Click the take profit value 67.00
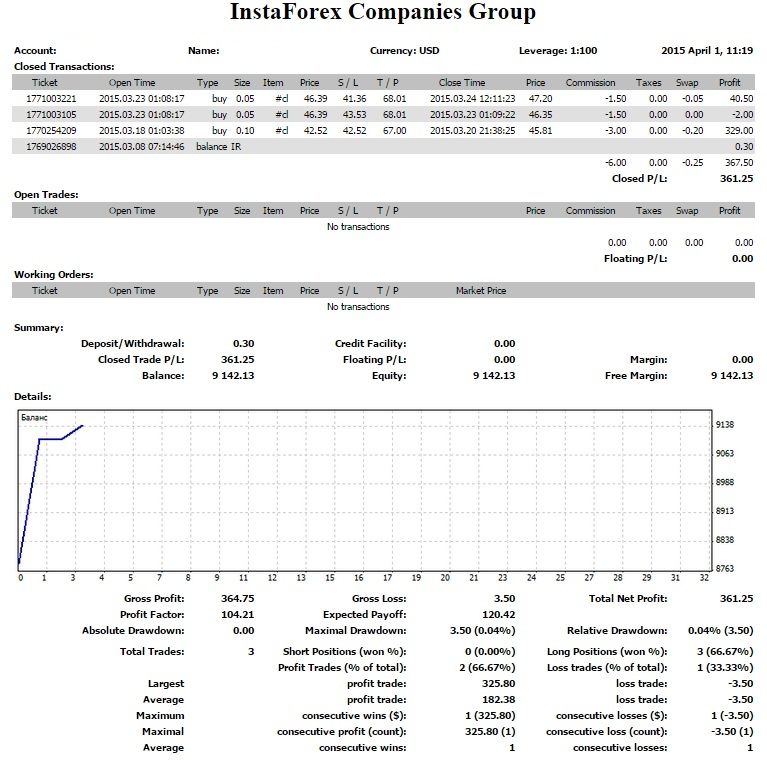The height and width of the screenshot is (760, 767). [395, 131]
